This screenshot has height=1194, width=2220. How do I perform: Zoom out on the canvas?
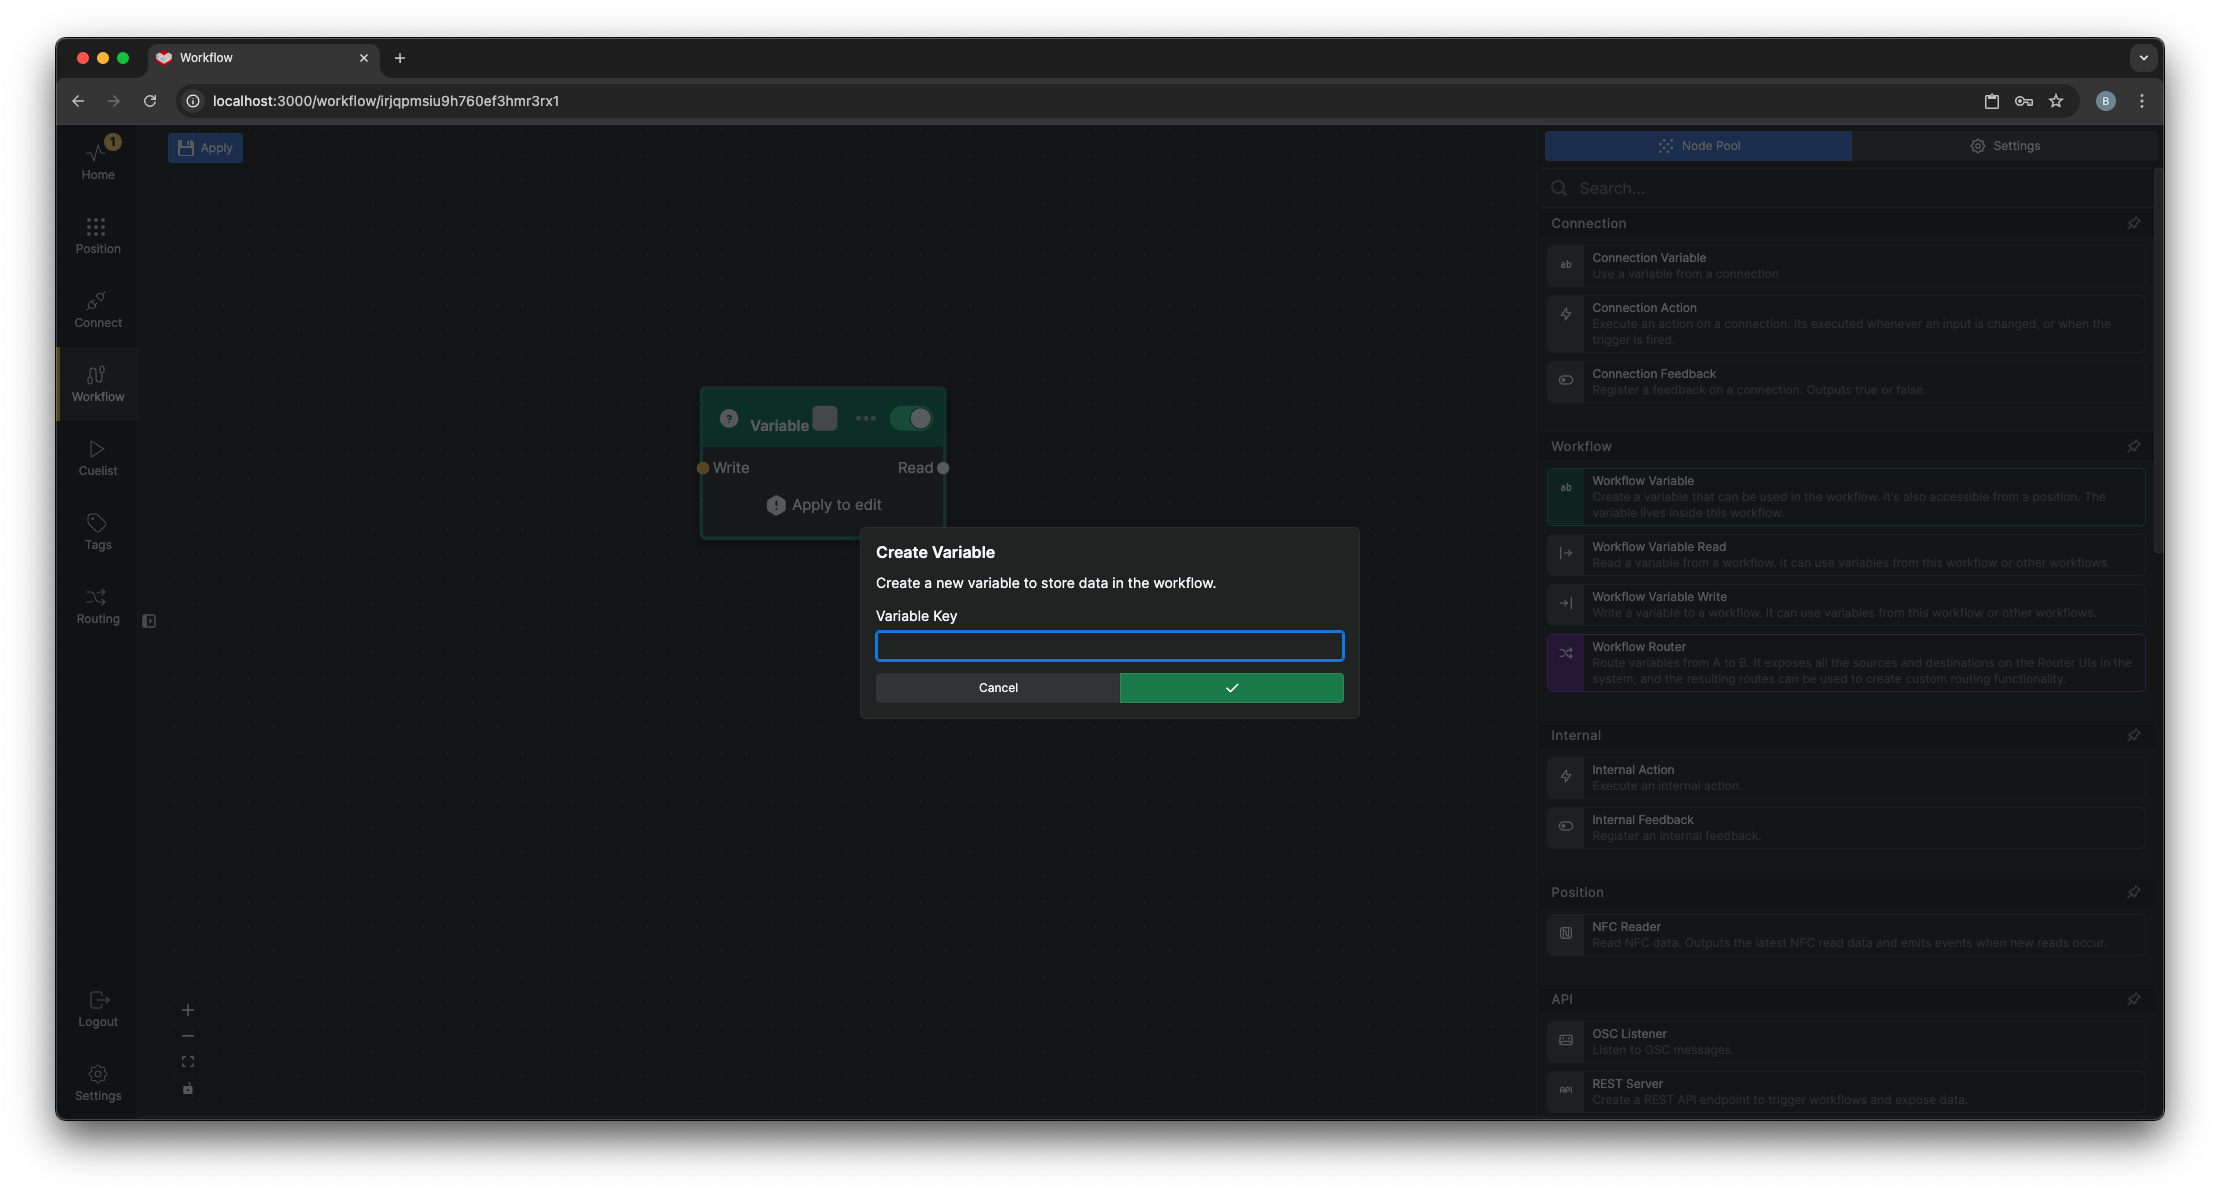(188, 1036)
